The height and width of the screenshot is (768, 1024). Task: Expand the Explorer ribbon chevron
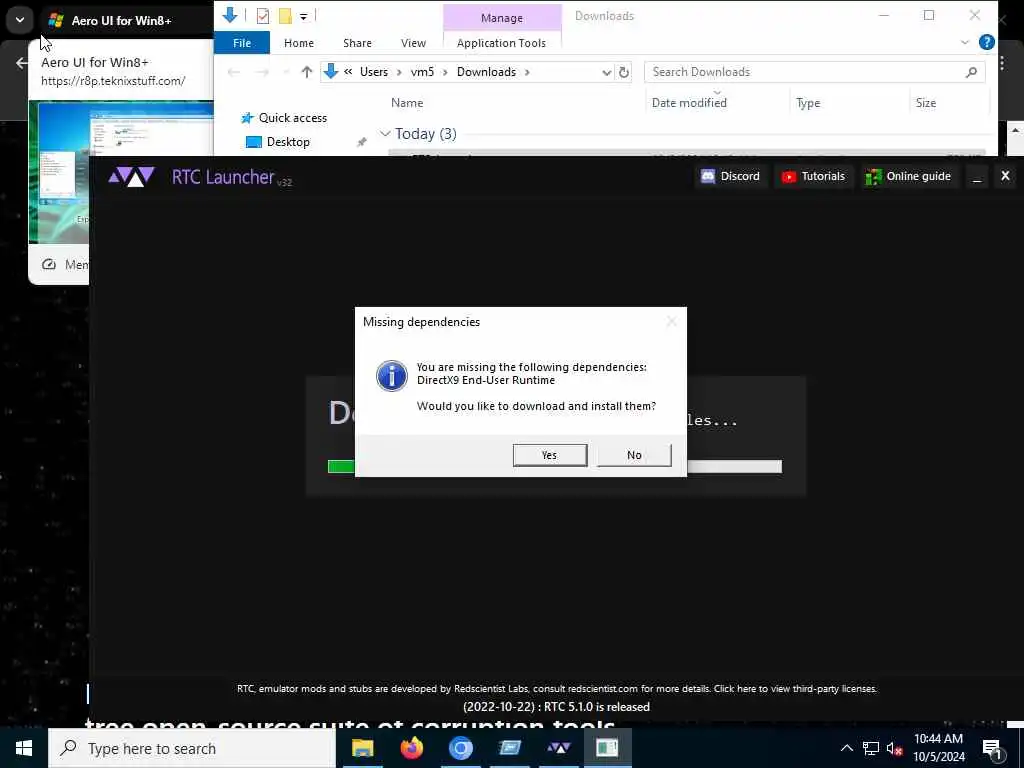965,43
